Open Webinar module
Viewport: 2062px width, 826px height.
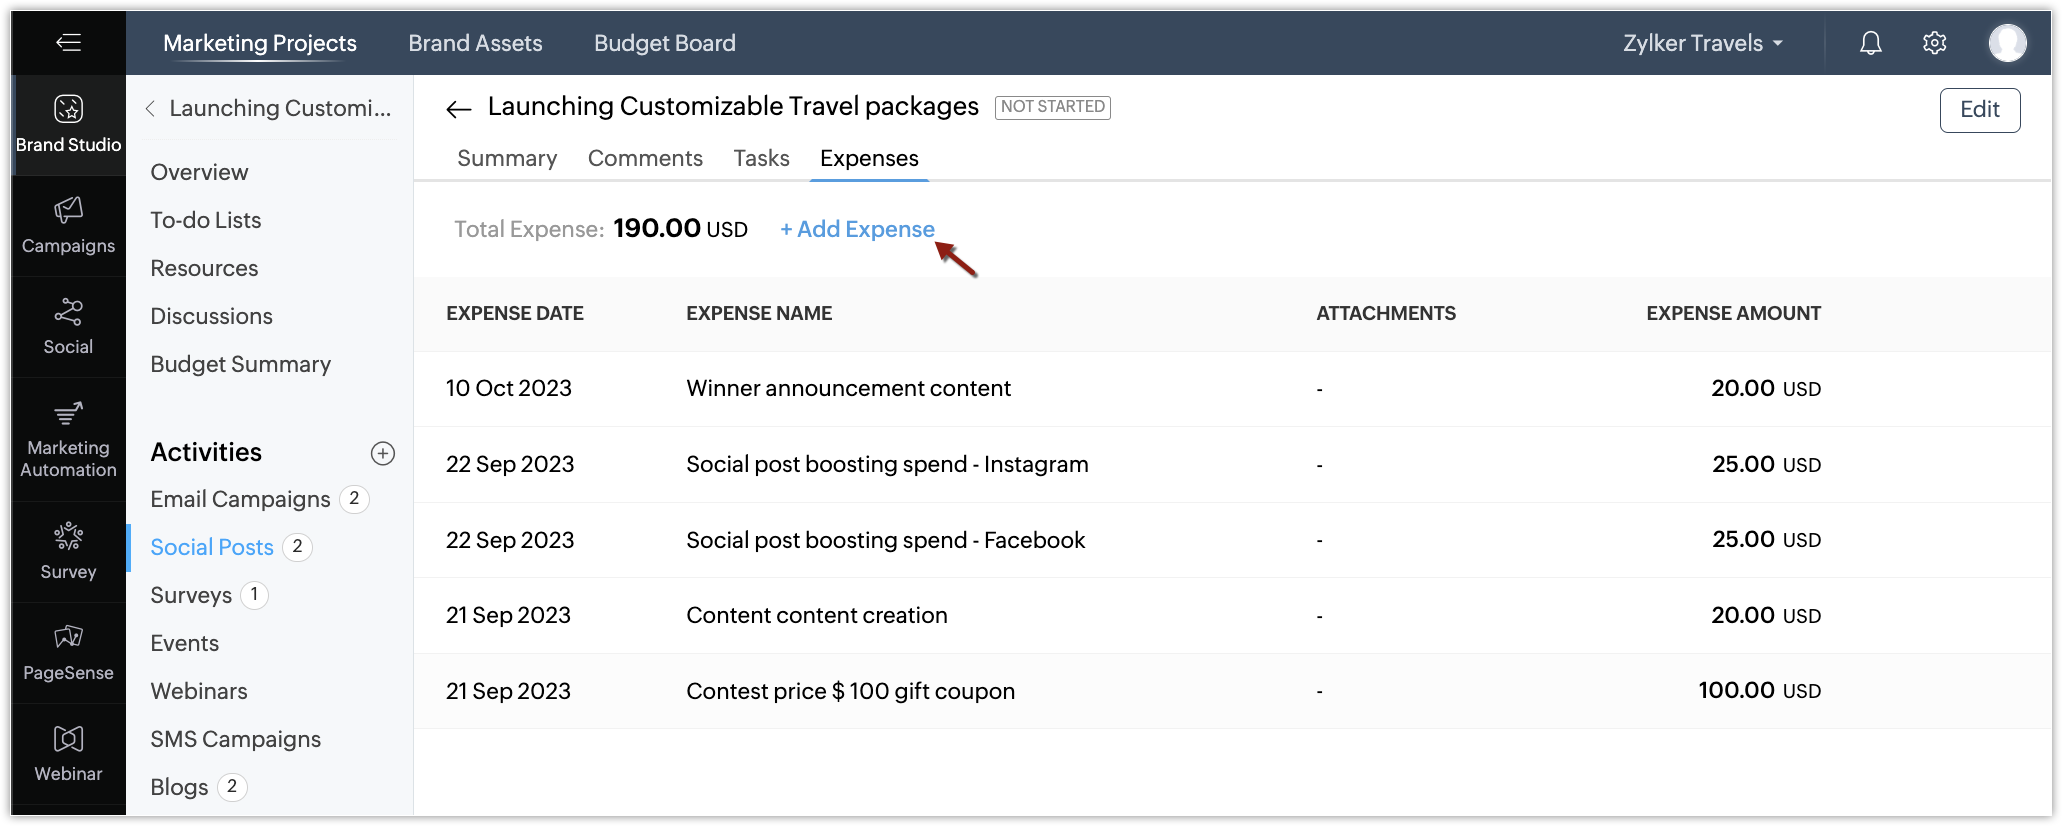click(x=68, y=754)
